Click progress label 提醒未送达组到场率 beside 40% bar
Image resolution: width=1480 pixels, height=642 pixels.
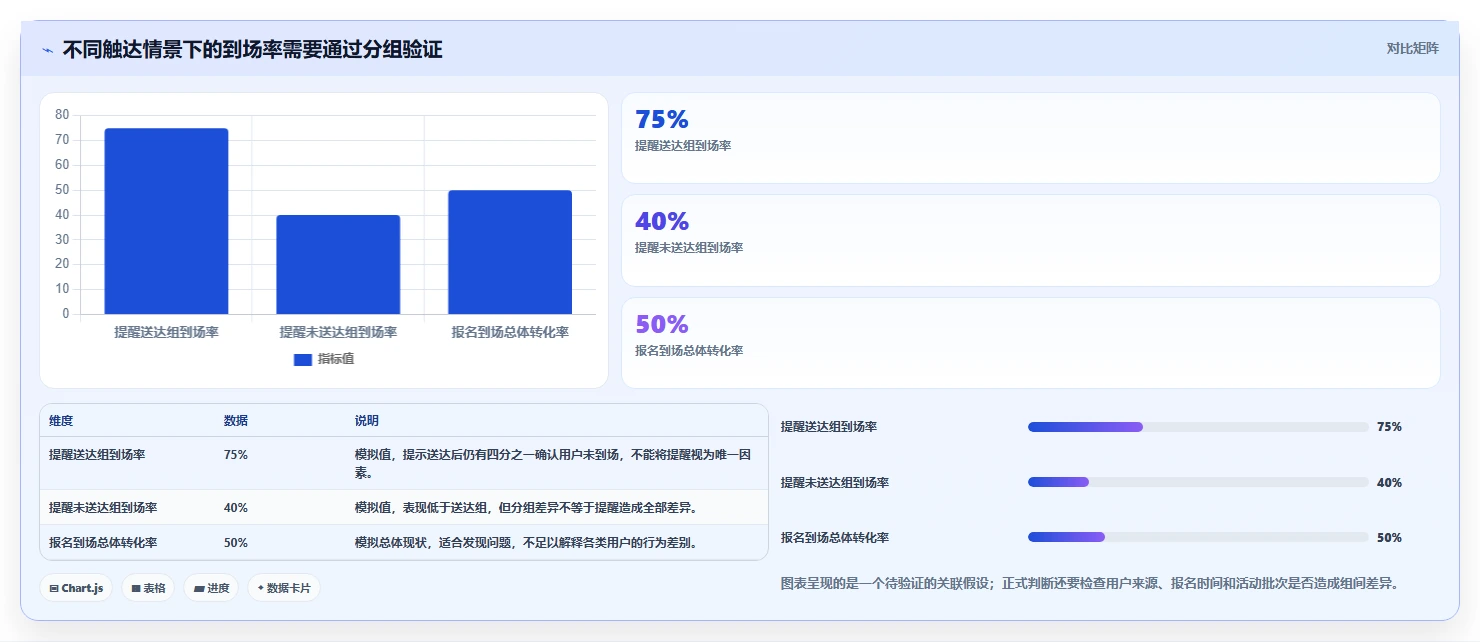tap(835, 482)
